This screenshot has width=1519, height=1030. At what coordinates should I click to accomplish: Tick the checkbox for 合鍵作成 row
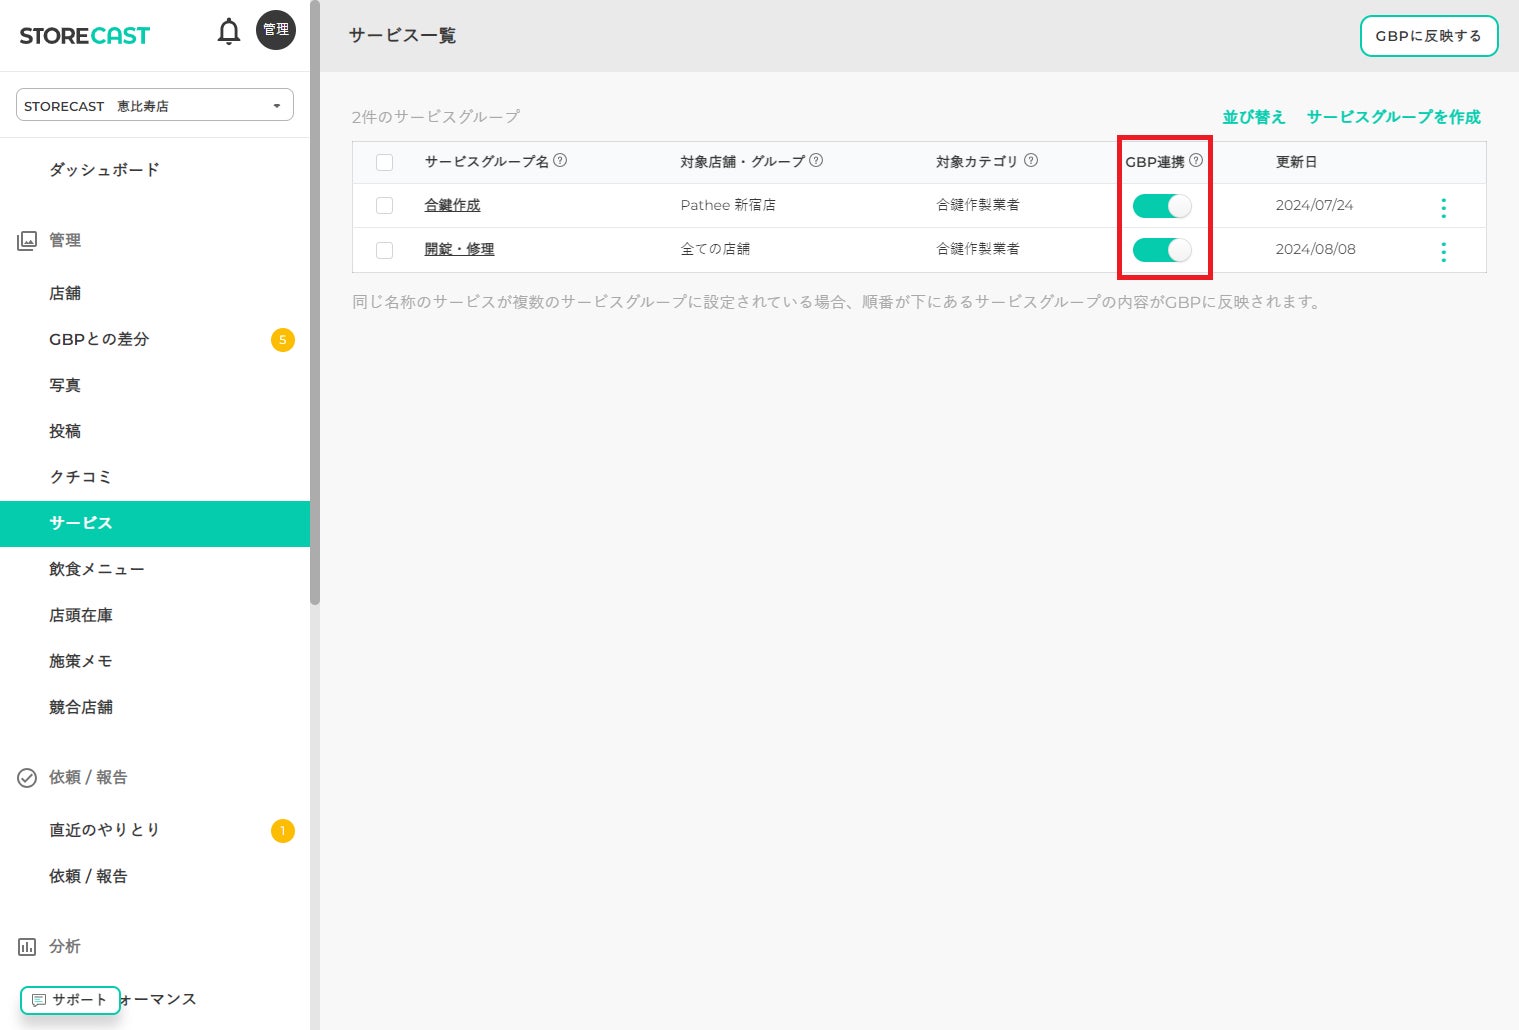click(384, 205)
